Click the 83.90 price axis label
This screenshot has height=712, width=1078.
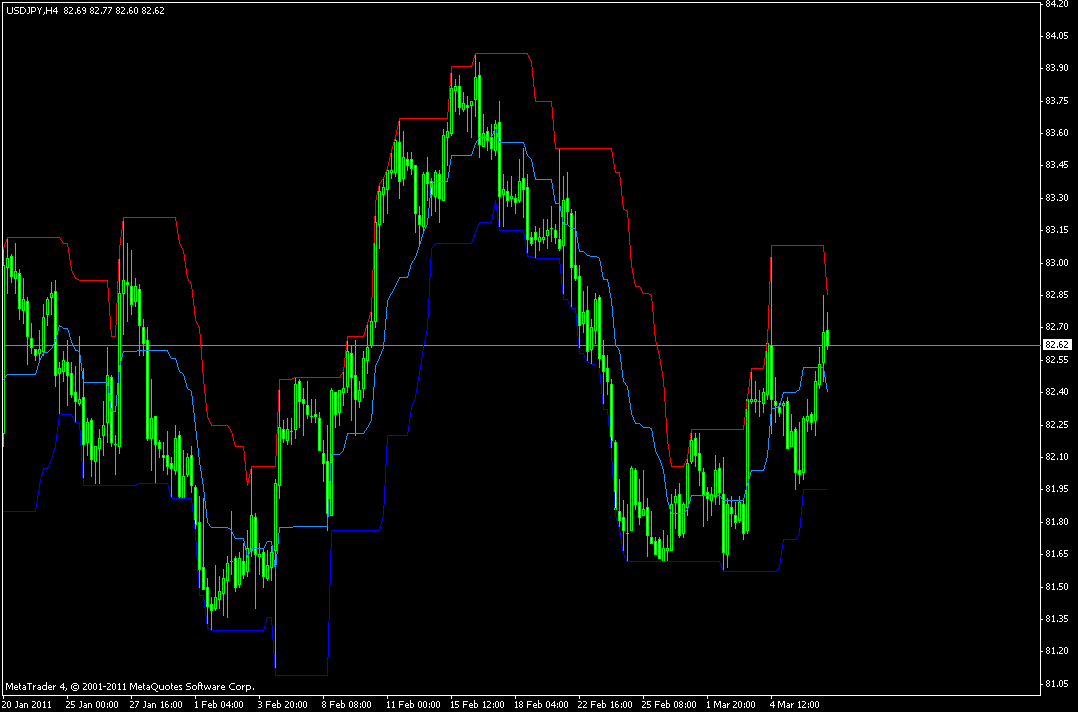1056,68
